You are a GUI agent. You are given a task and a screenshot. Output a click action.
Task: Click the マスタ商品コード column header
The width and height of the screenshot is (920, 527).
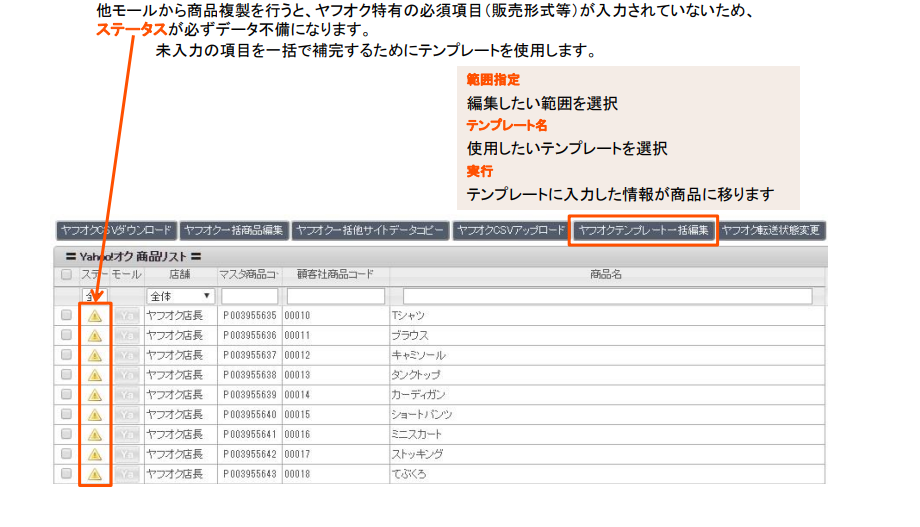tap(249, 274)
